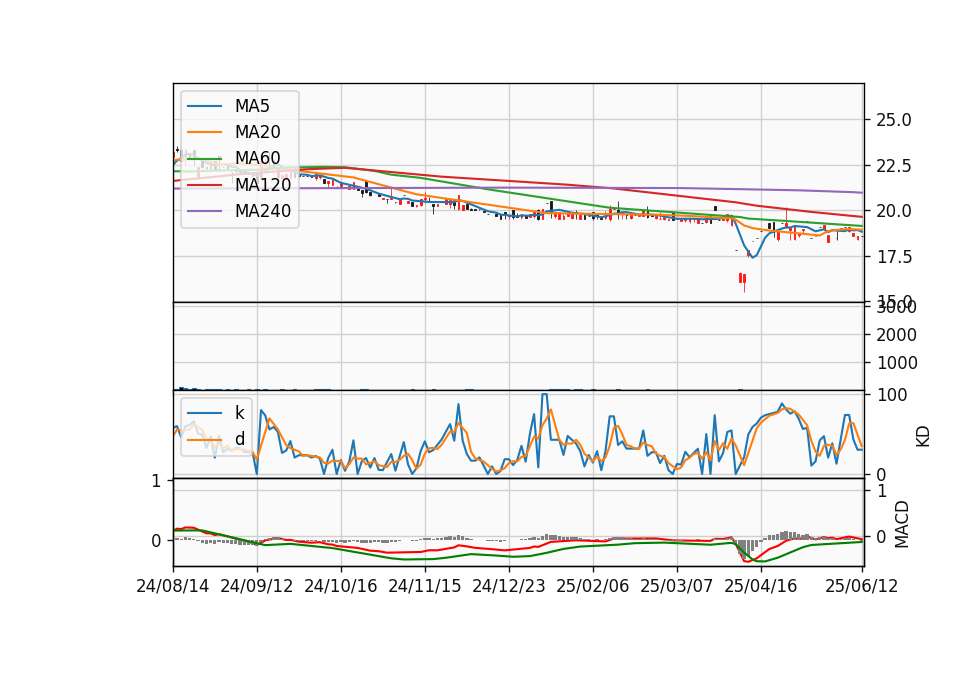Screen dimensions: 960x690
Task: Click the blue MA5 legend line swatch
Action: click(204, 107)
